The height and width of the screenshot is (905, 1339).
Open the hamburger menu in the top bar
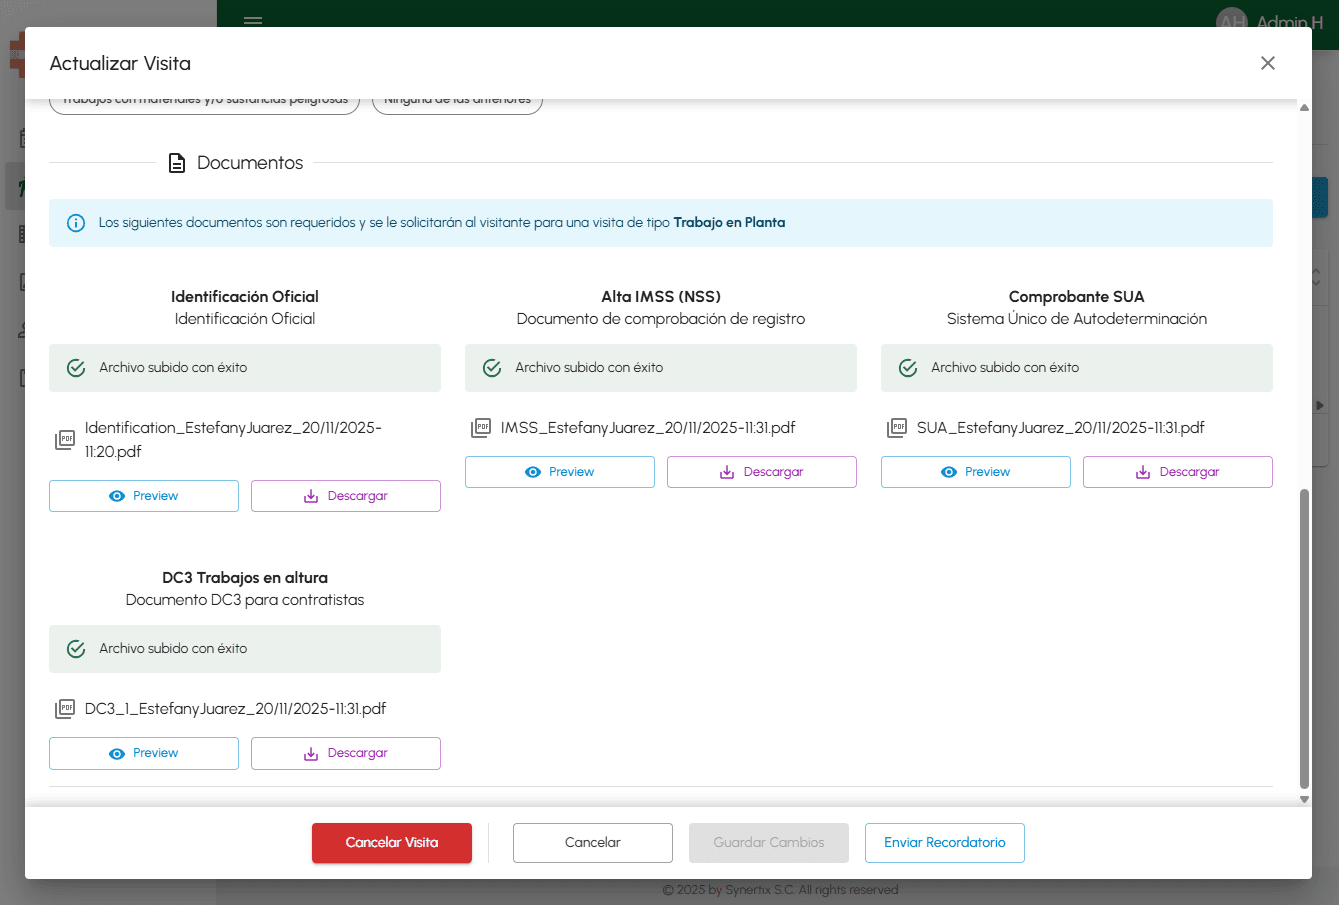click(x=253, y=19)
